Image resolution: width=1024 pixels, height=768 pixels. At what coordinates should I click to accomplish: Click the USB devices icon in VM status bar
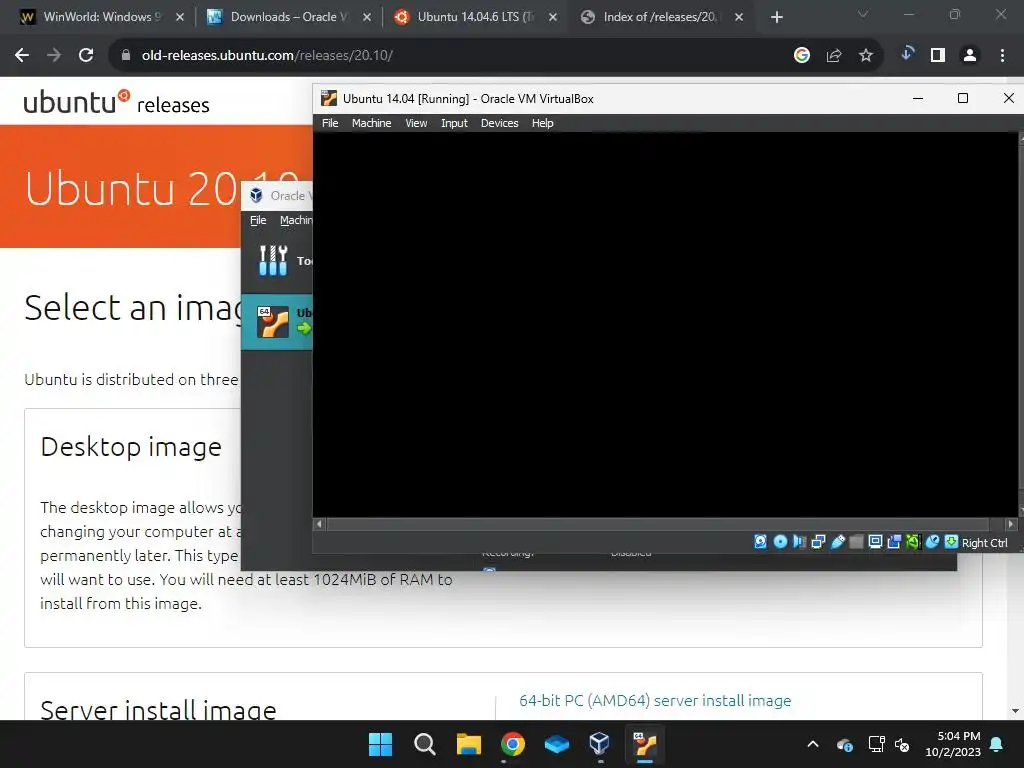click(x=837, y=541)
